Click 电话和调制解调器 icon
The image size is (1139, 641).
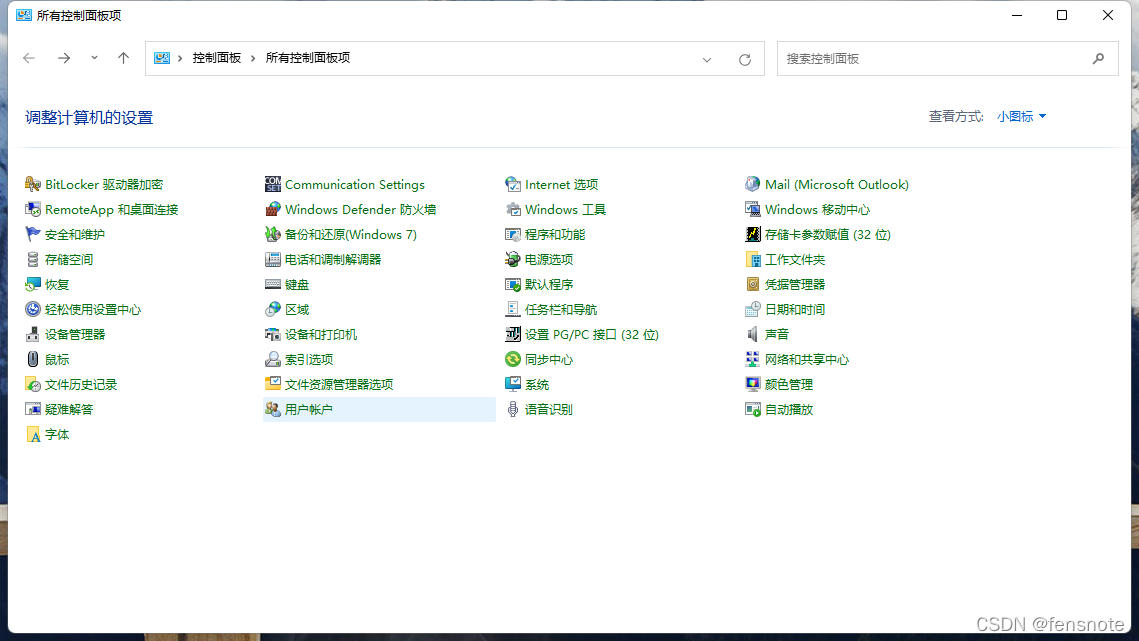272,259
